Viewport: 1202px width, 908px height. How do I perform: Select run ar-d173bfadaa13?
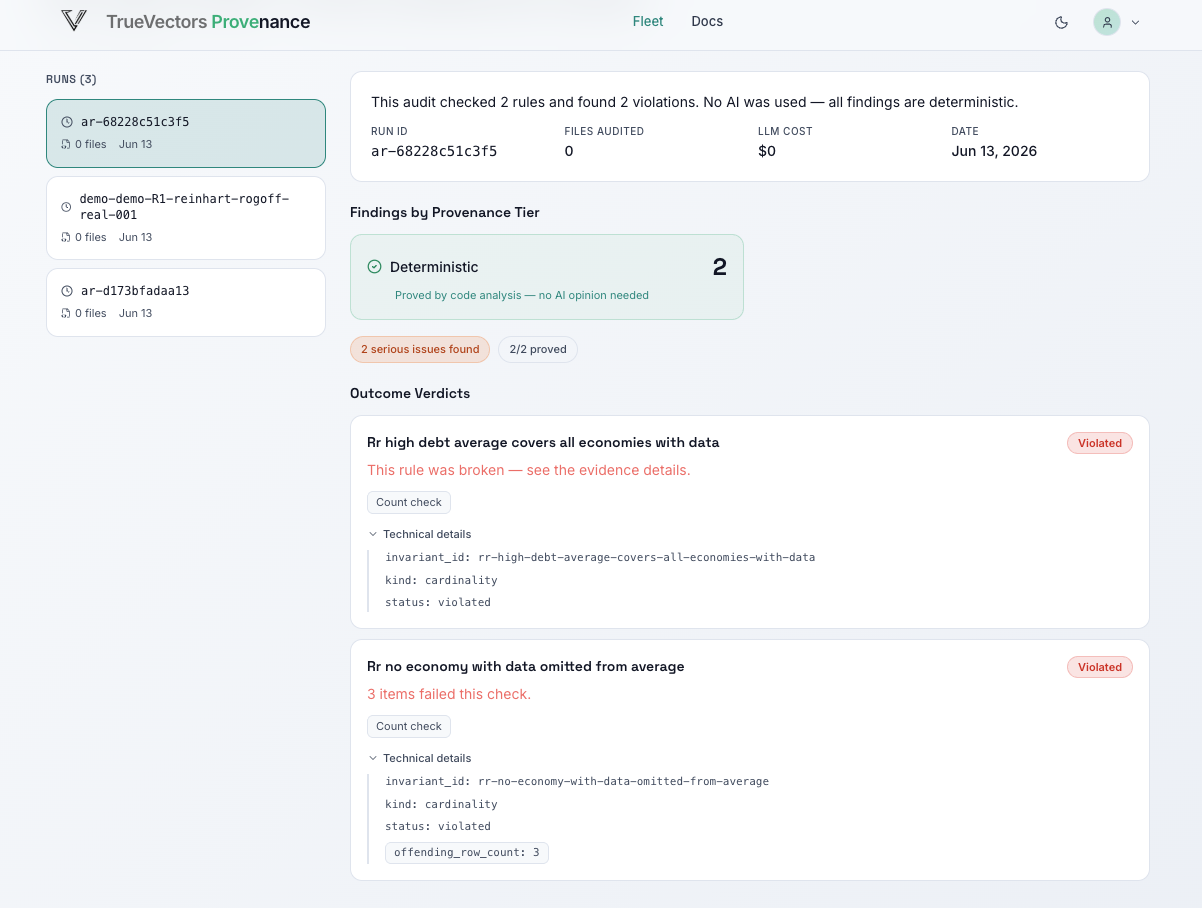[186, 302]
